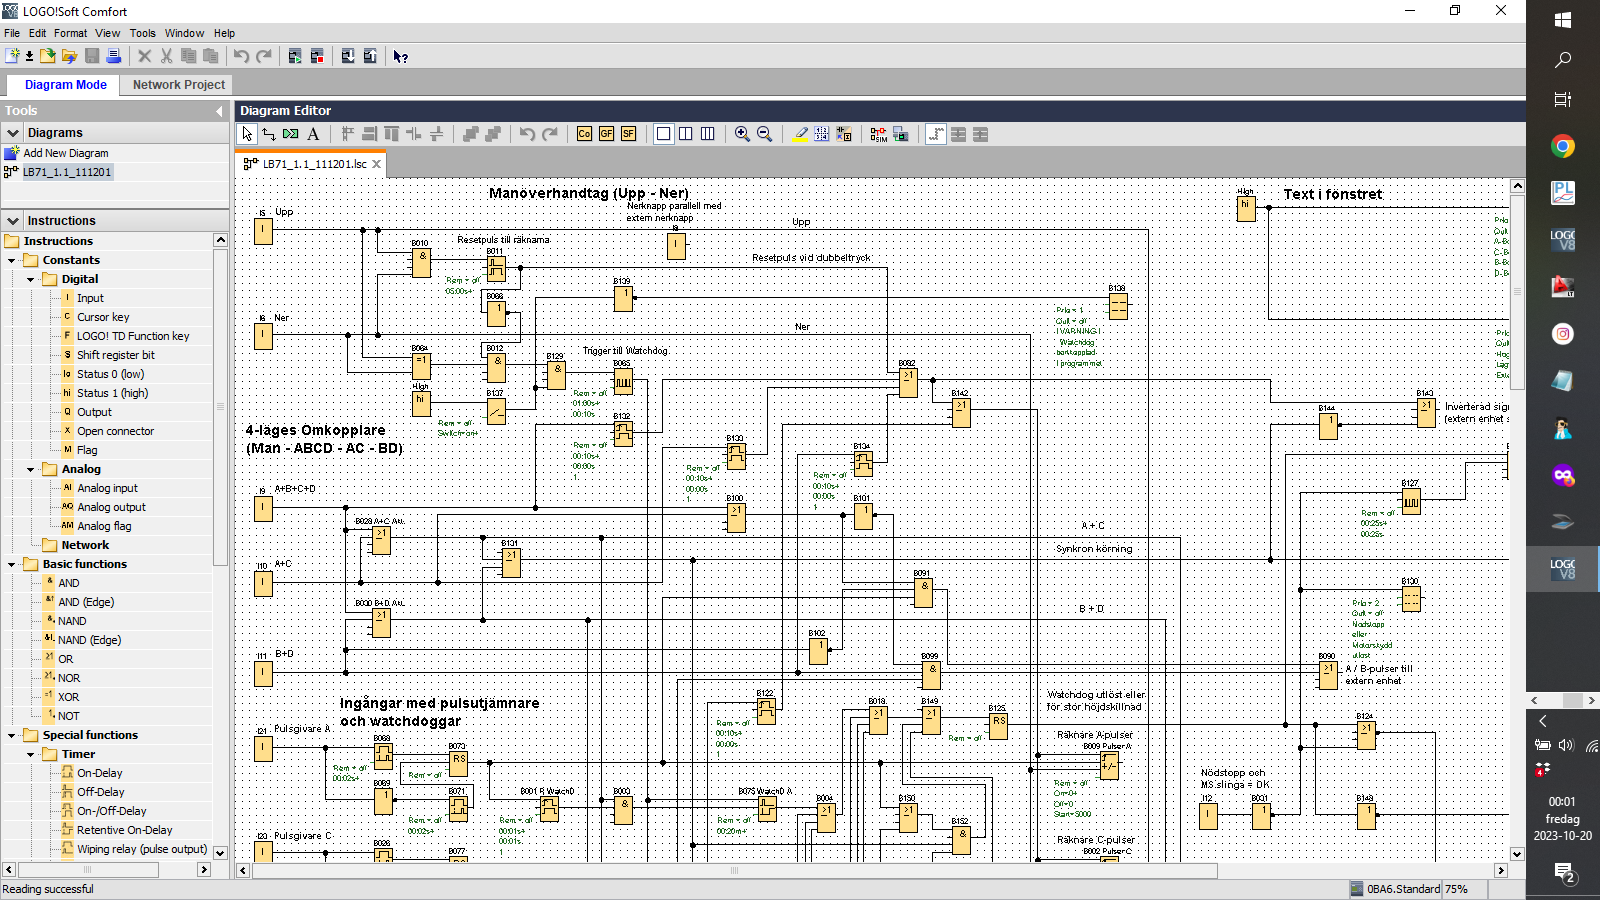Switch to the Network Project tab
1600x900 pixels.
click(178, 85)
